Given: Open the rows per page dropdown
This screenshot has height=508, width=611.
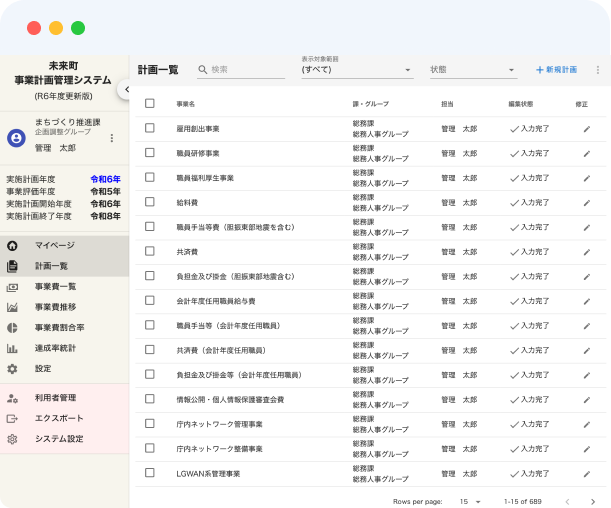Looking at the screenshot, I should (x=469, y=500).
